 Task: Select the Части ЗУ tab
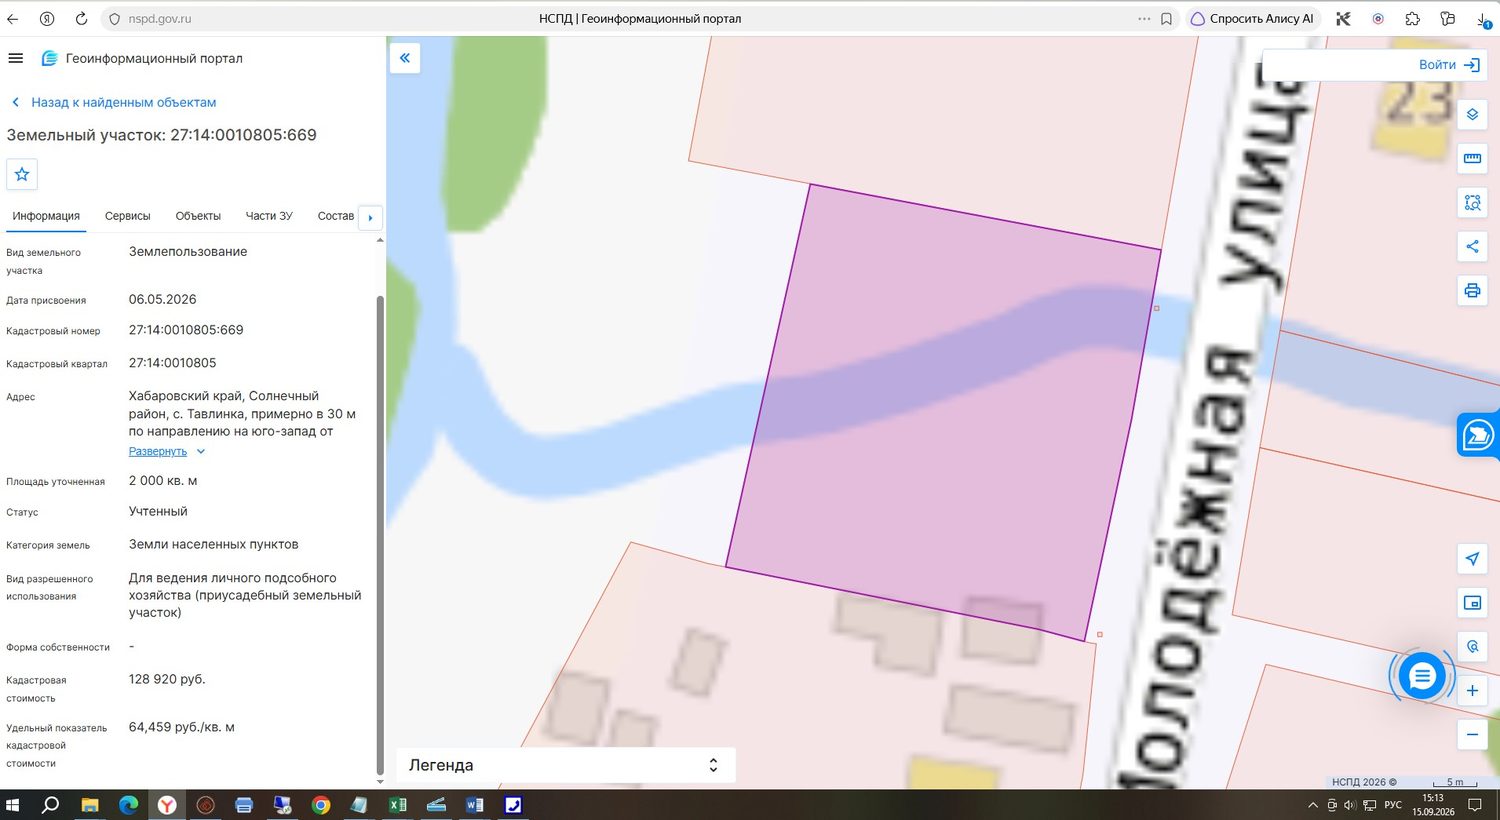pos(269,216)
